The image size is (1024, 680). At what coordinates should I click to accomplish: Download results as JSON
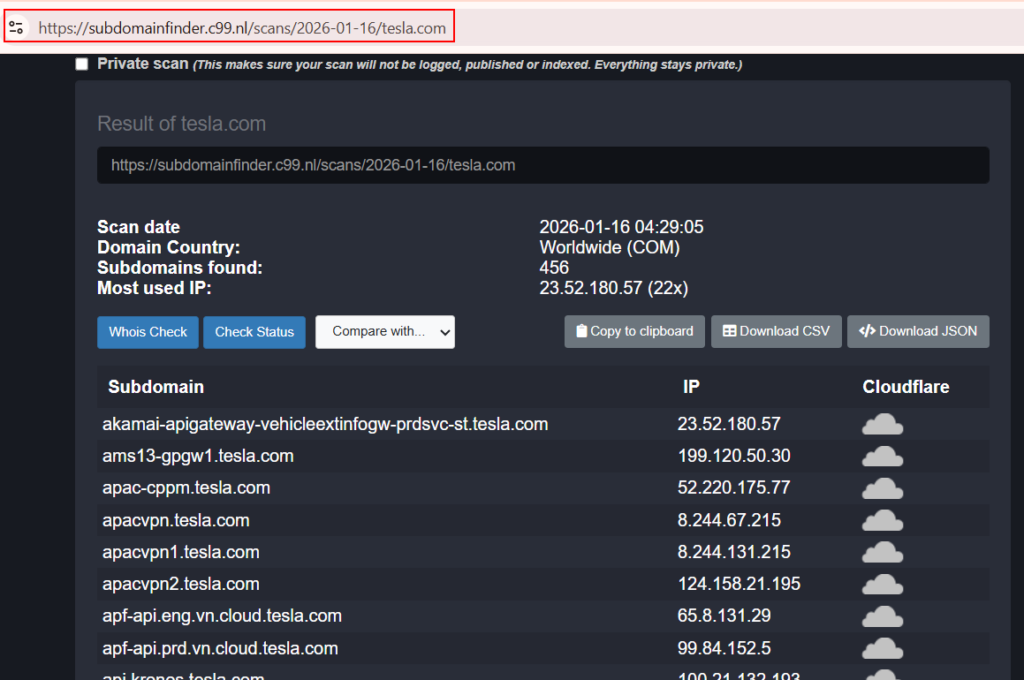point(918,332)
